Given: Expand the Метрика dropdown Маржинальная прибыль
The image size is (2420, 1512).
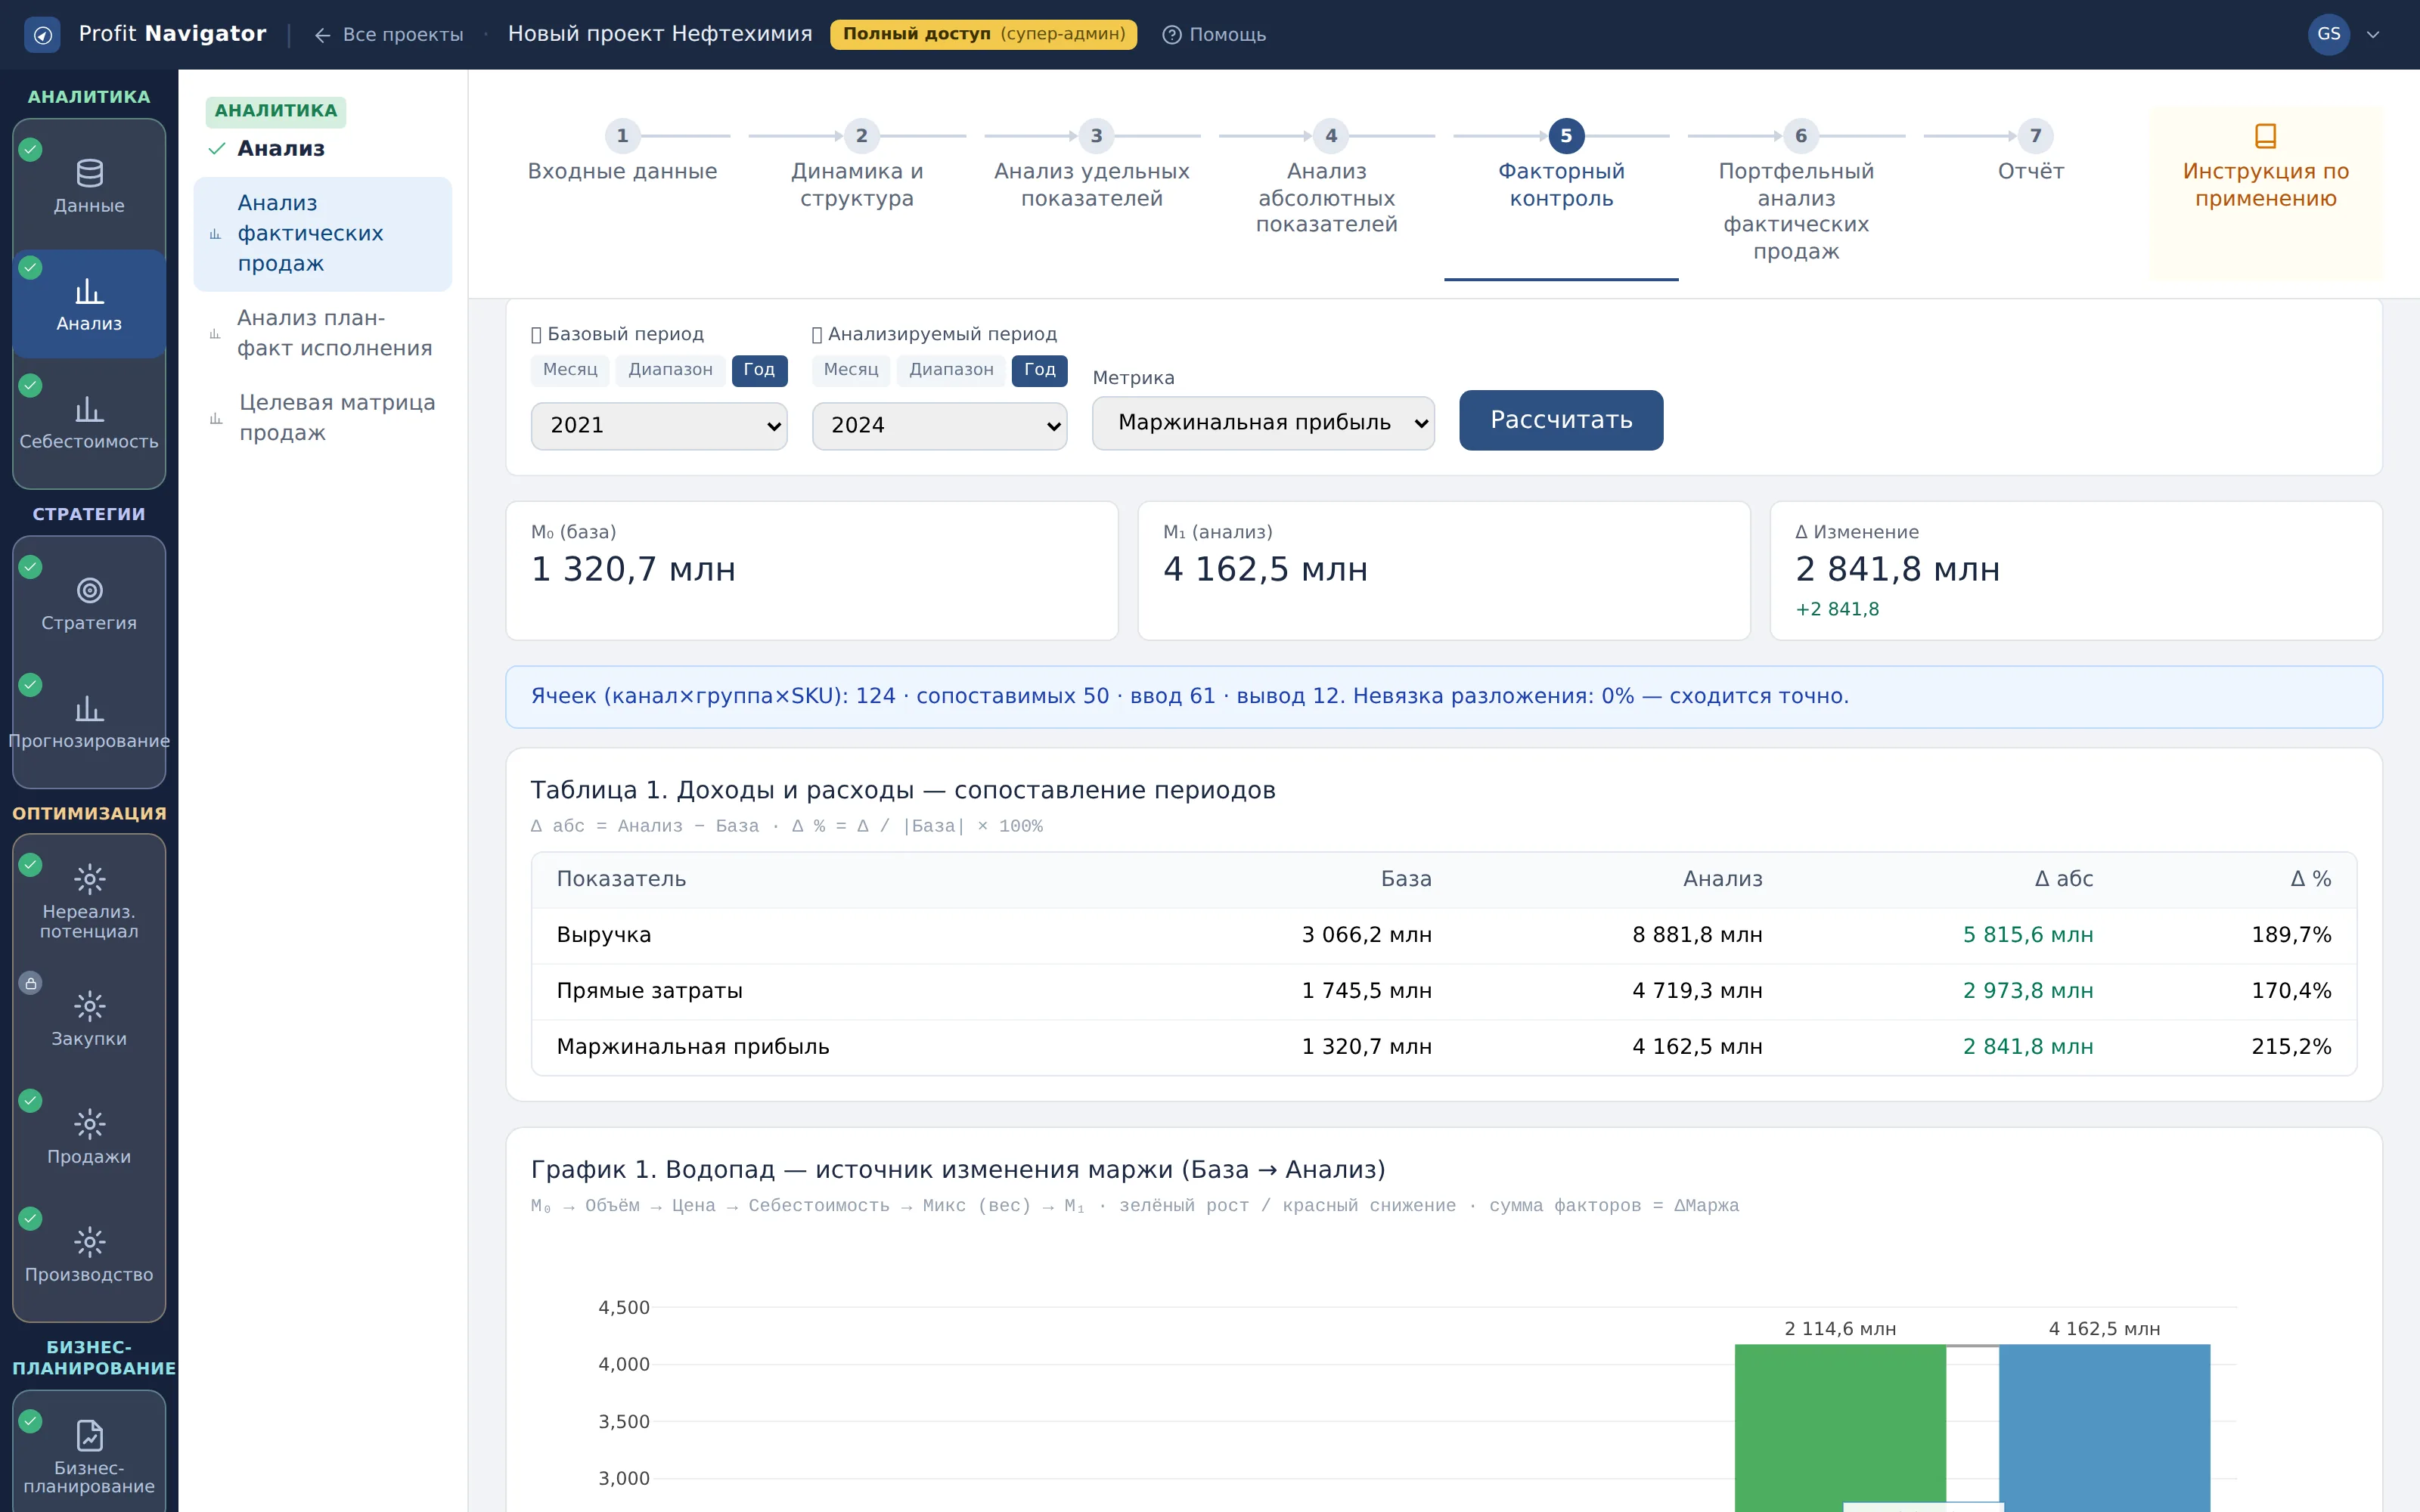Looking at the screenshot, I should 1263,423.
